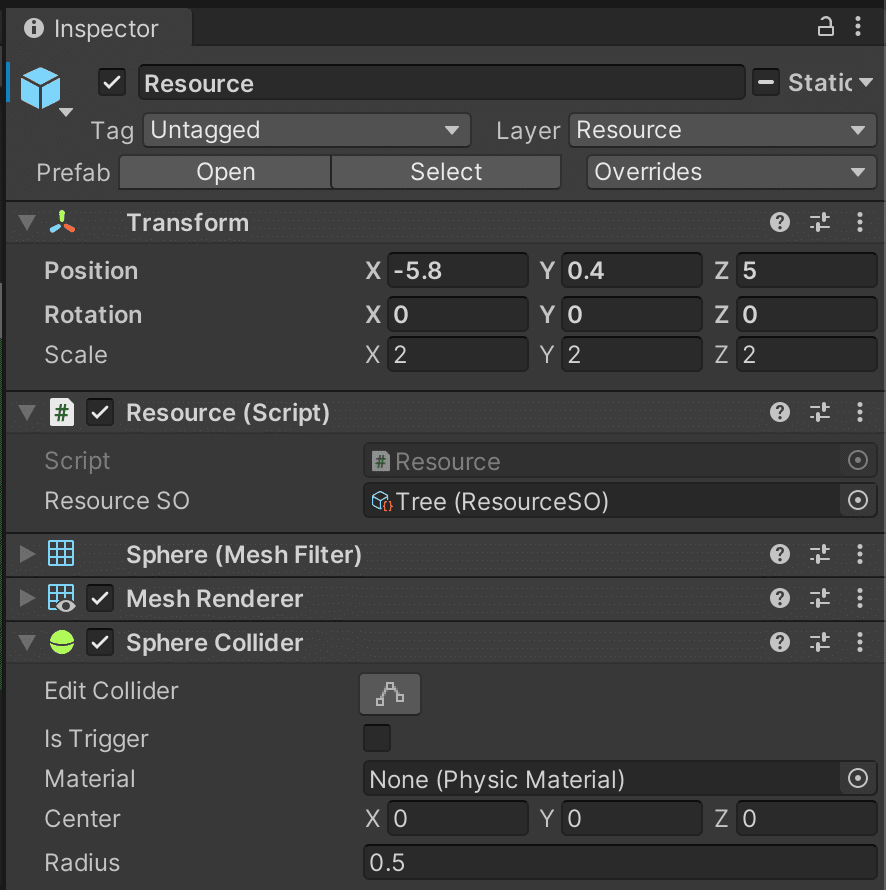
Task: Enable the Is Trigger checkbox
Action: click(x=377, y=738)
